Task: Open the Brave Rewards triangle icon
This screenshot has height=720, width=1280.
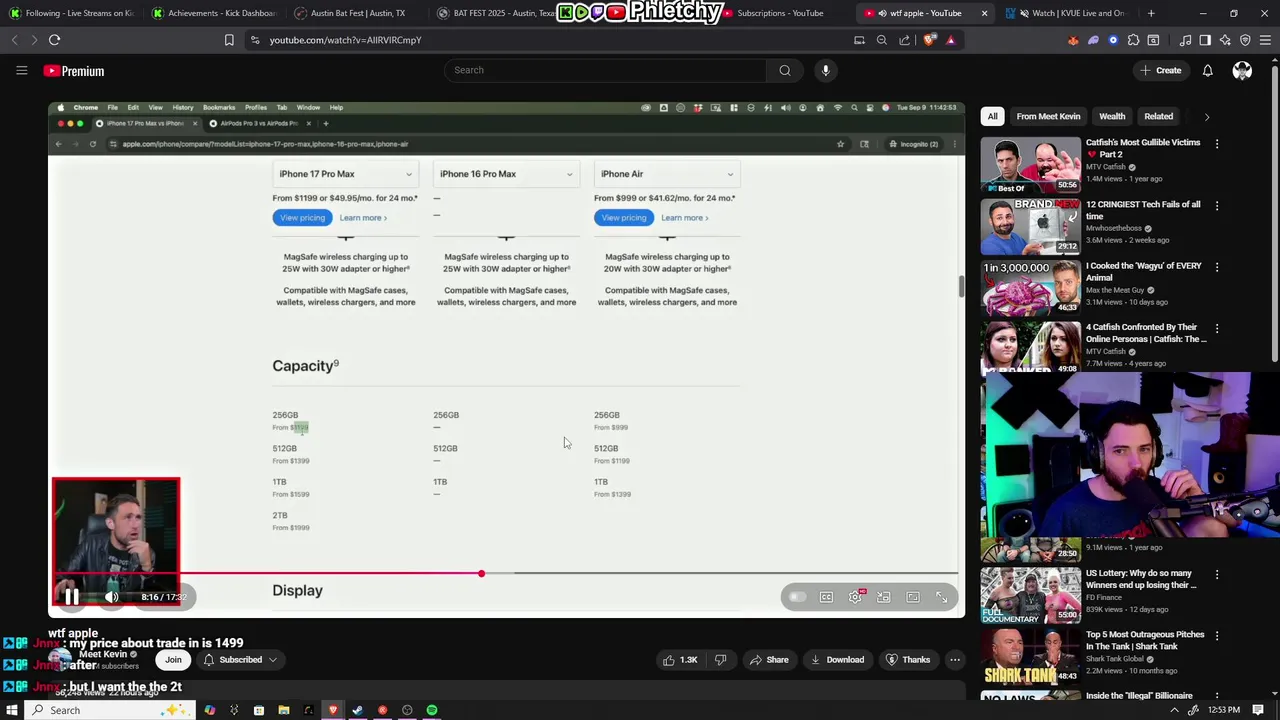Action: (950, 40)
